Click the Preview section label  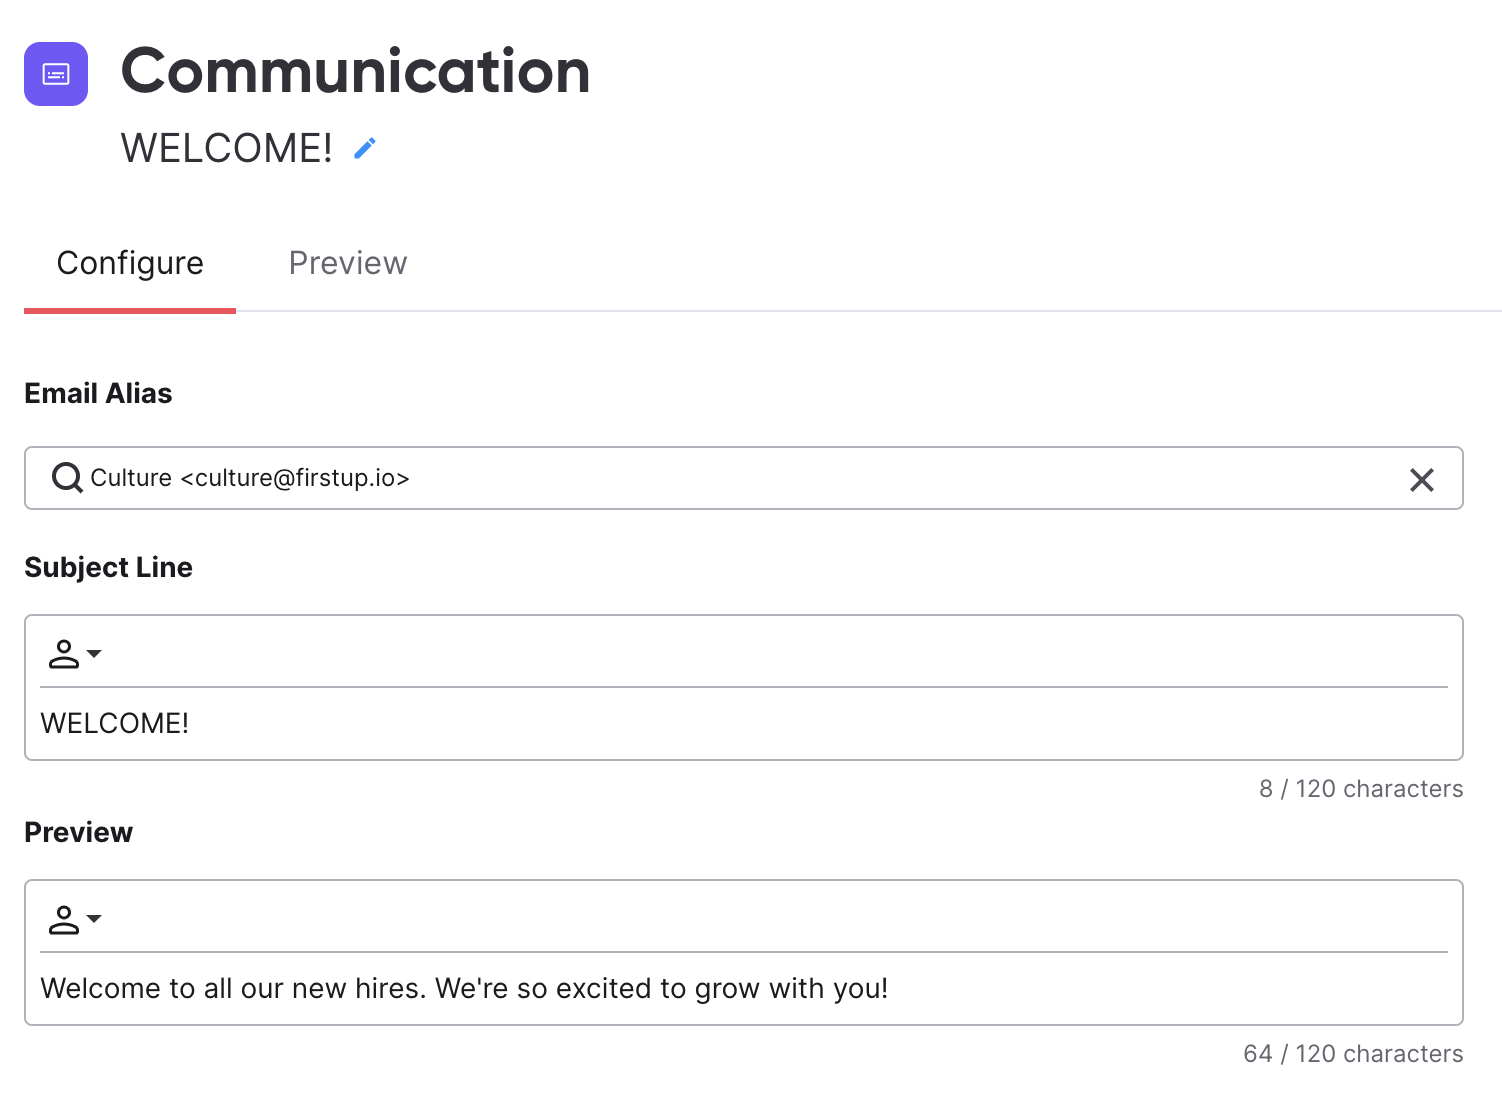[78, 832]
